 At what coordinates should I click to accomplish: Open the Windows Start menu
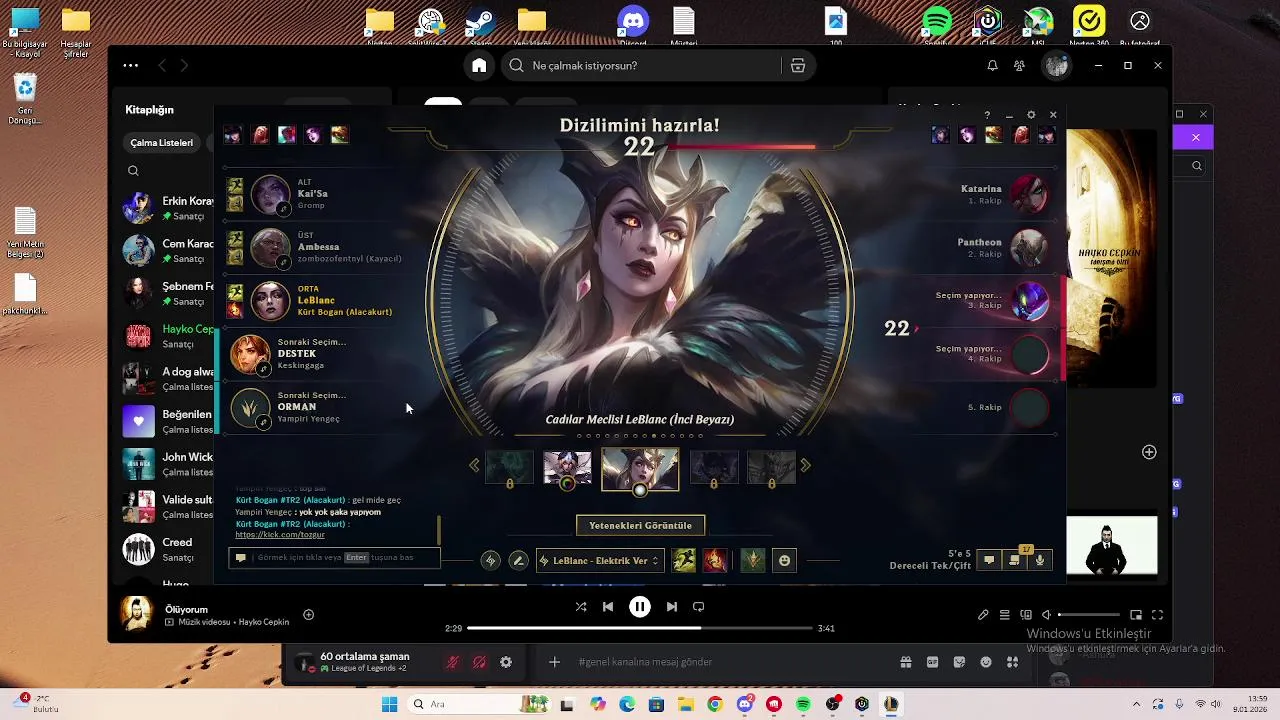coord(389,705)
